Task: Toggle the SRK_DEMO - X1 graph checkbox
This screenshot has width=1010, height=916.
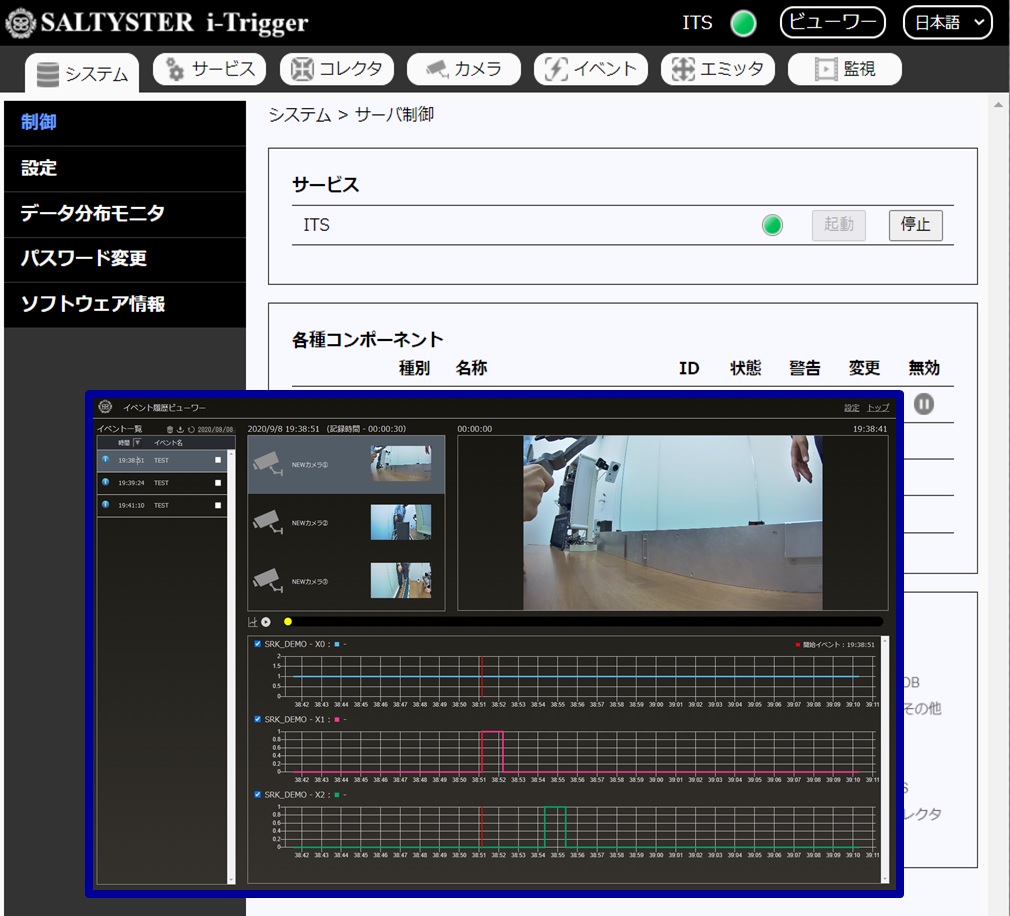Action: tap(259, 719)
